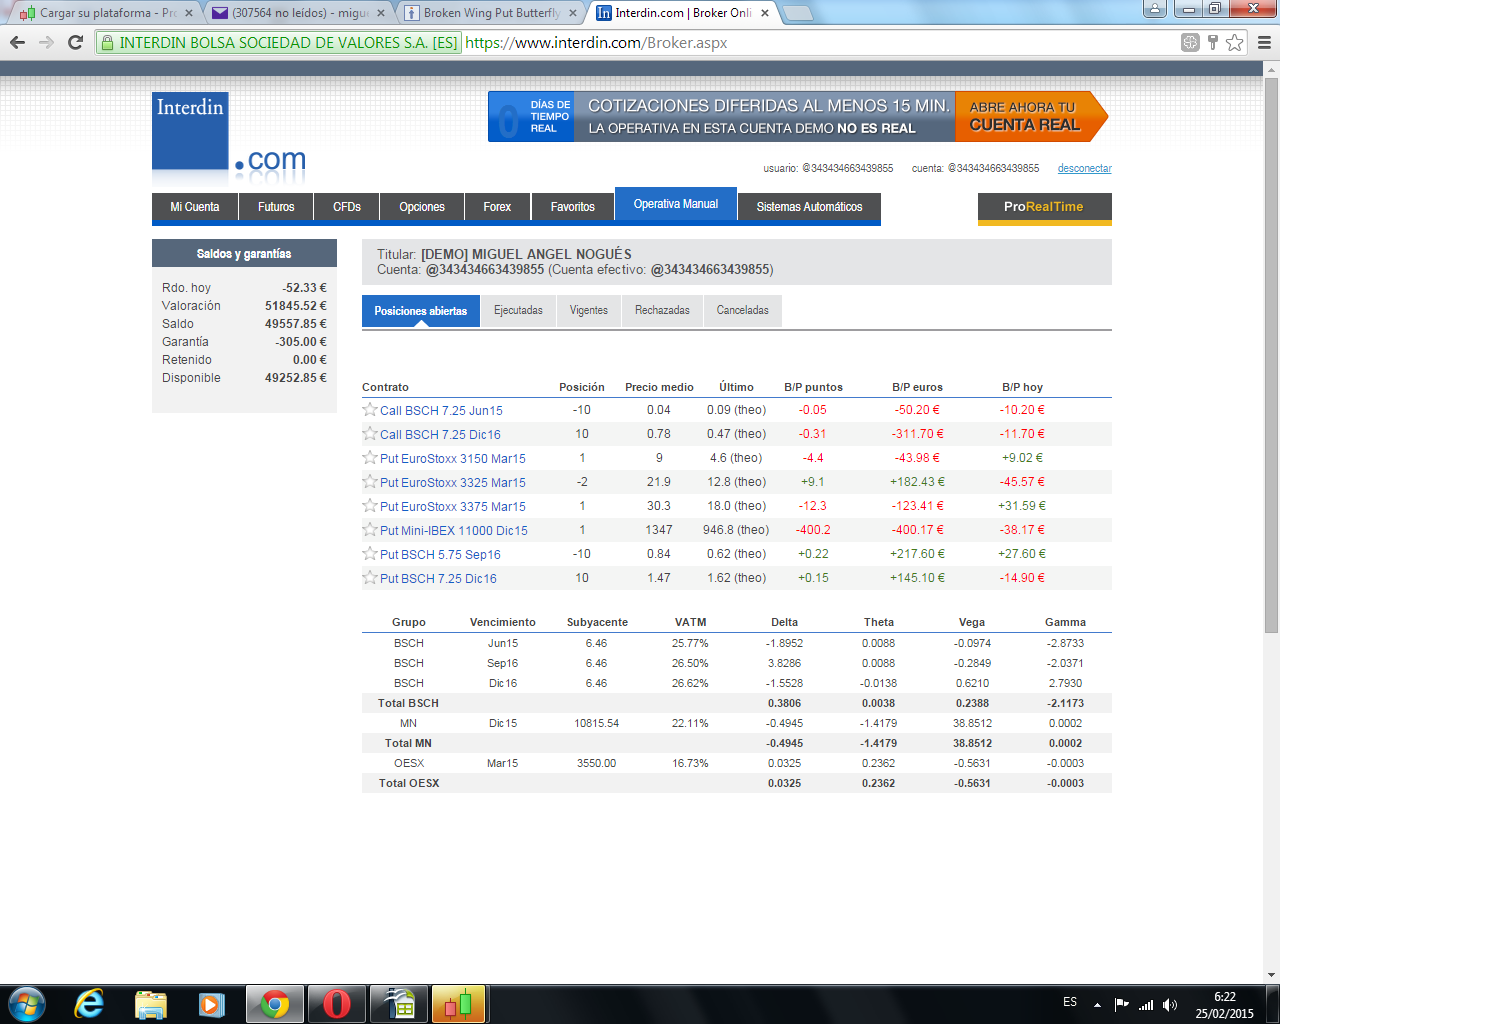This screenshot has width=1500, height=1024.
Task: Toggle favorite star for Put EuroStoxx 3325 Mar15
Action: click(370, 481)
